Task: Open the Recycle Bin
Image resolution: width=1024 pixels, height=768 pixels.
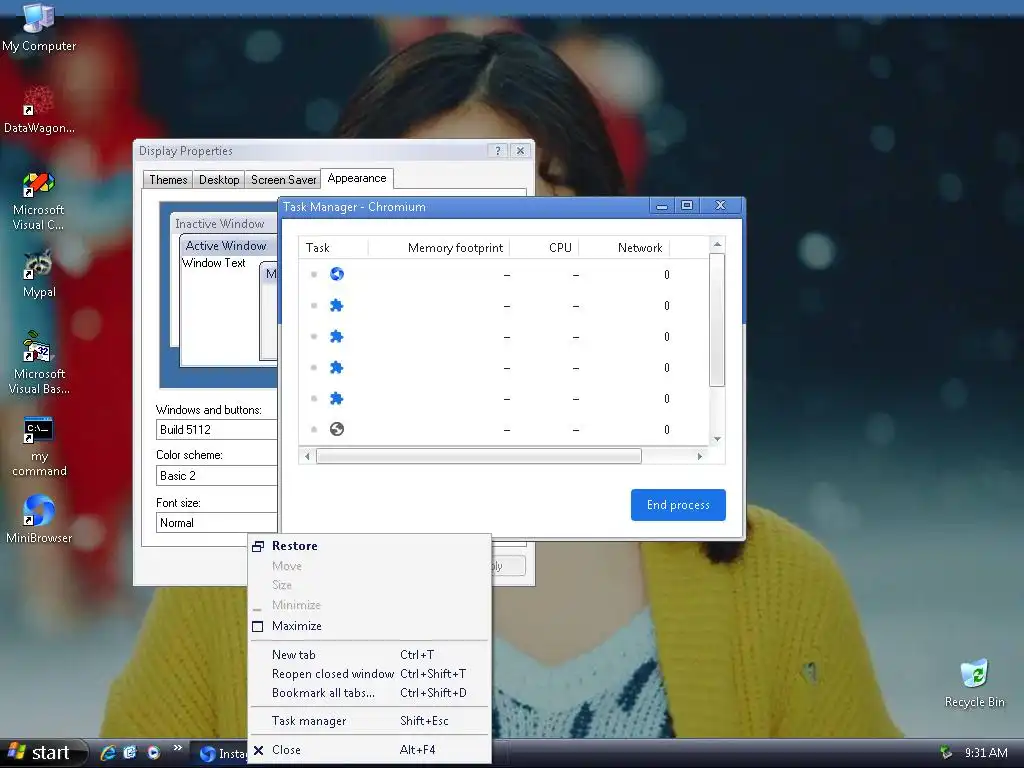Action: (974, 684)
